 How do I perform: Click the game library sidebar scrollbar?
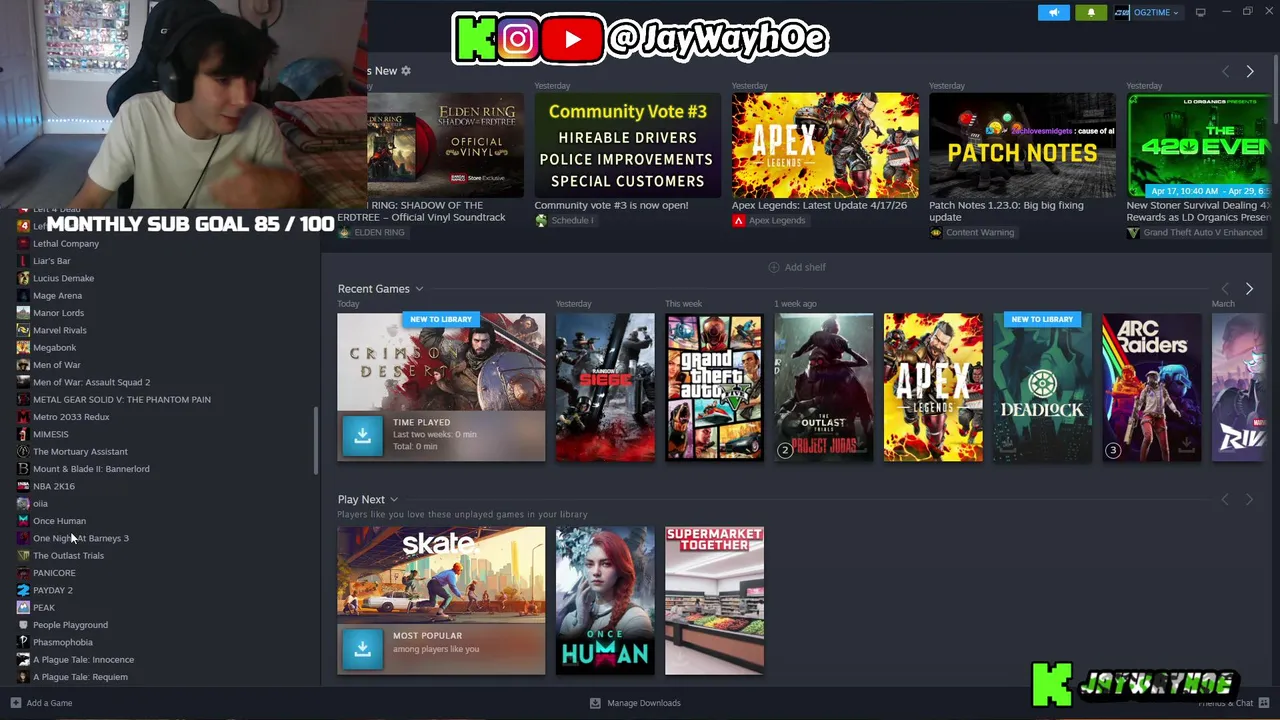(x=316, y=441)
